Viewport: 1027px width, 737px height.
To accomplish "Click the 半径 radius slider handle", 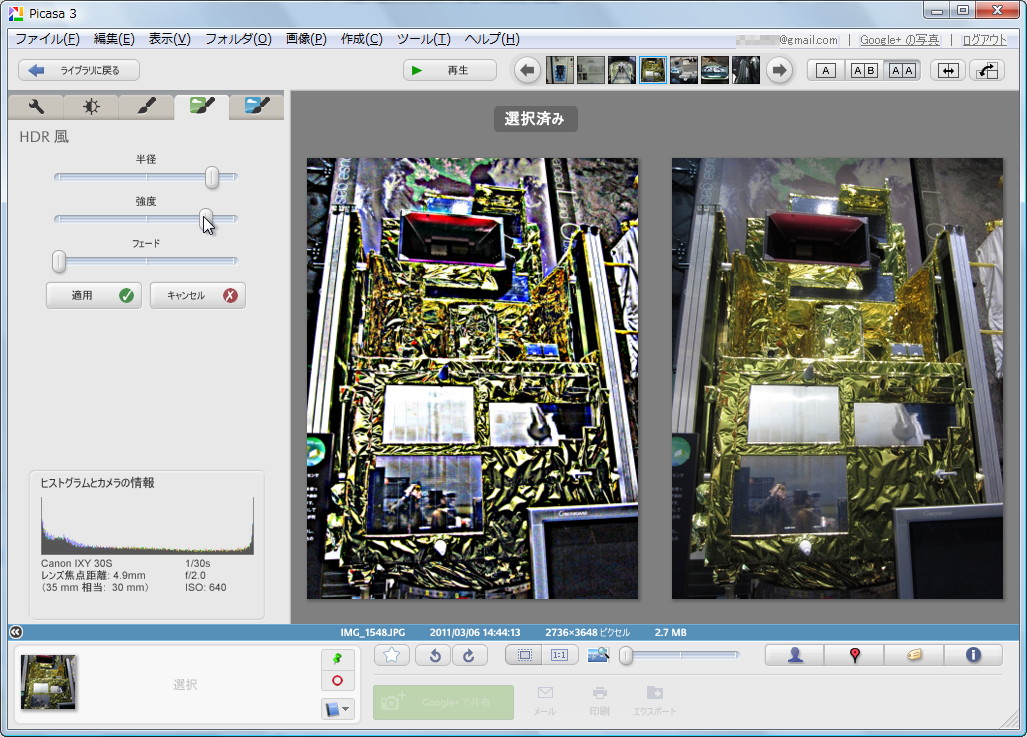I will [x=212, y=177].
